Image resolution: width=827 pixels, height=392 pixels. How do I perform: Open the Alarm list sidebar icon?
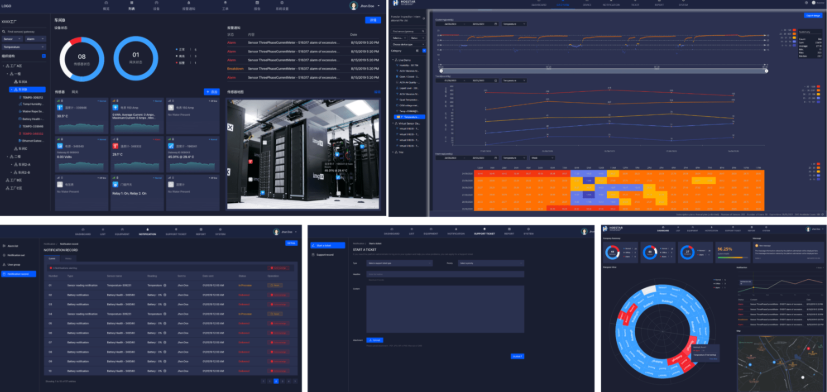click(x=4, y=246)
